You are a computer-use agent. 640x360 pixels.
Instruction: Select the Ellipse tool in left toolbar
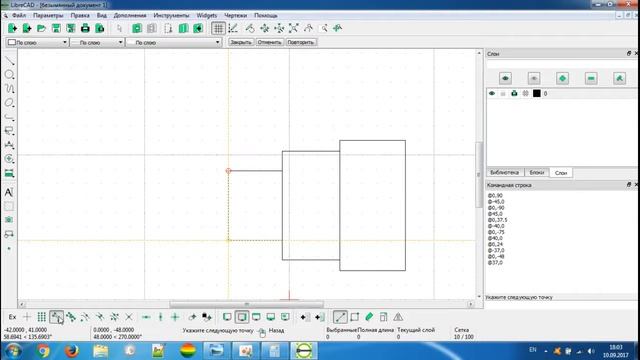(x=9, y=102)
